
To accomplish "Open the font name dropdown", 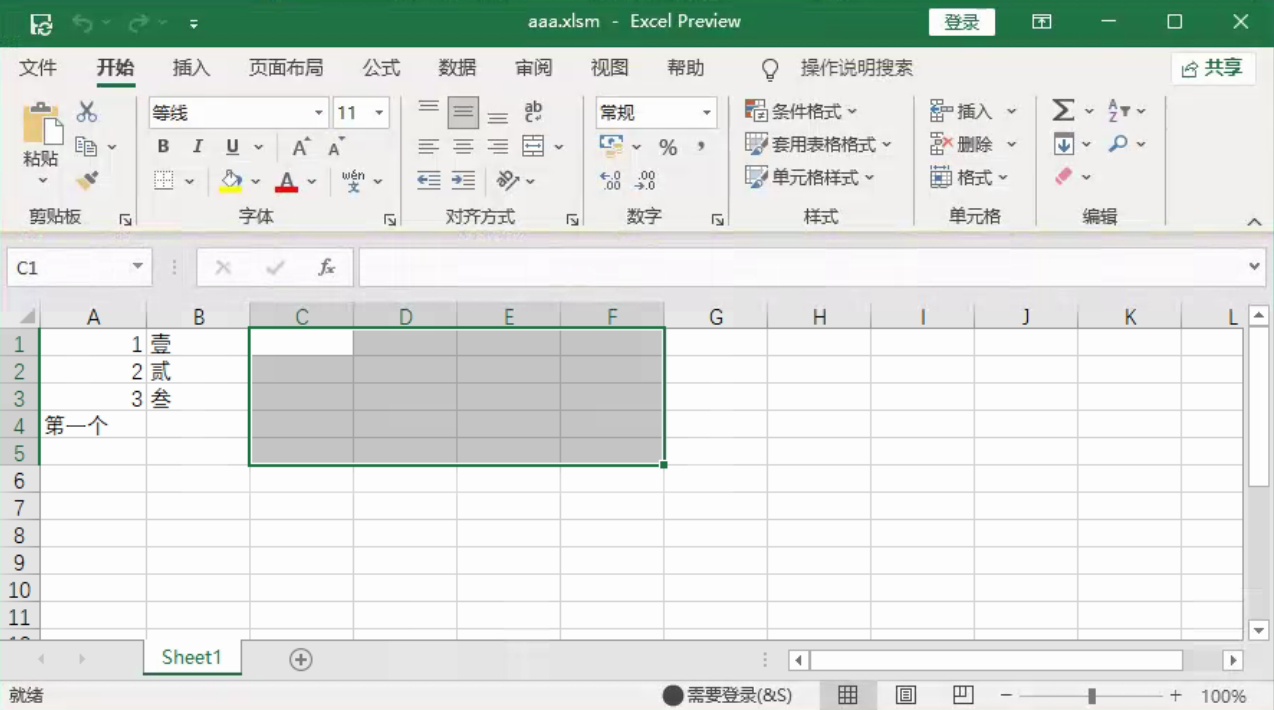I will point(319,113).
